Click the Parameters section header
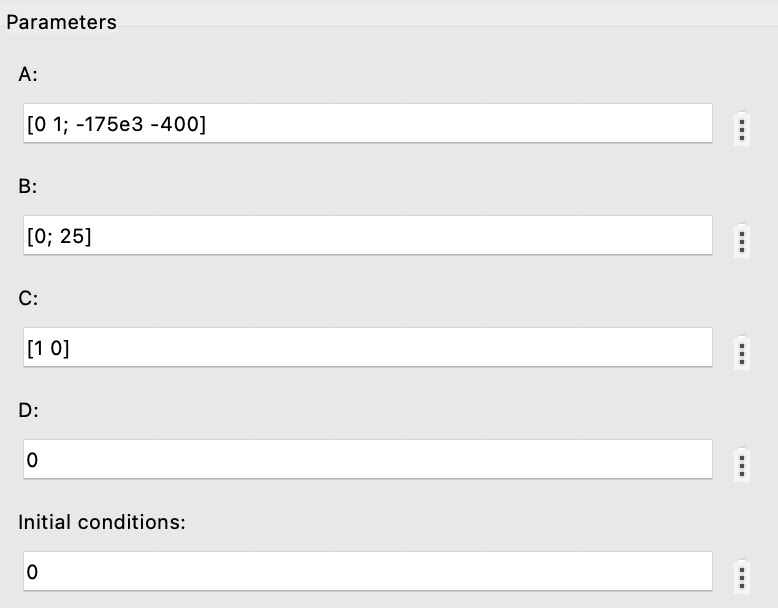 (61, 22)
